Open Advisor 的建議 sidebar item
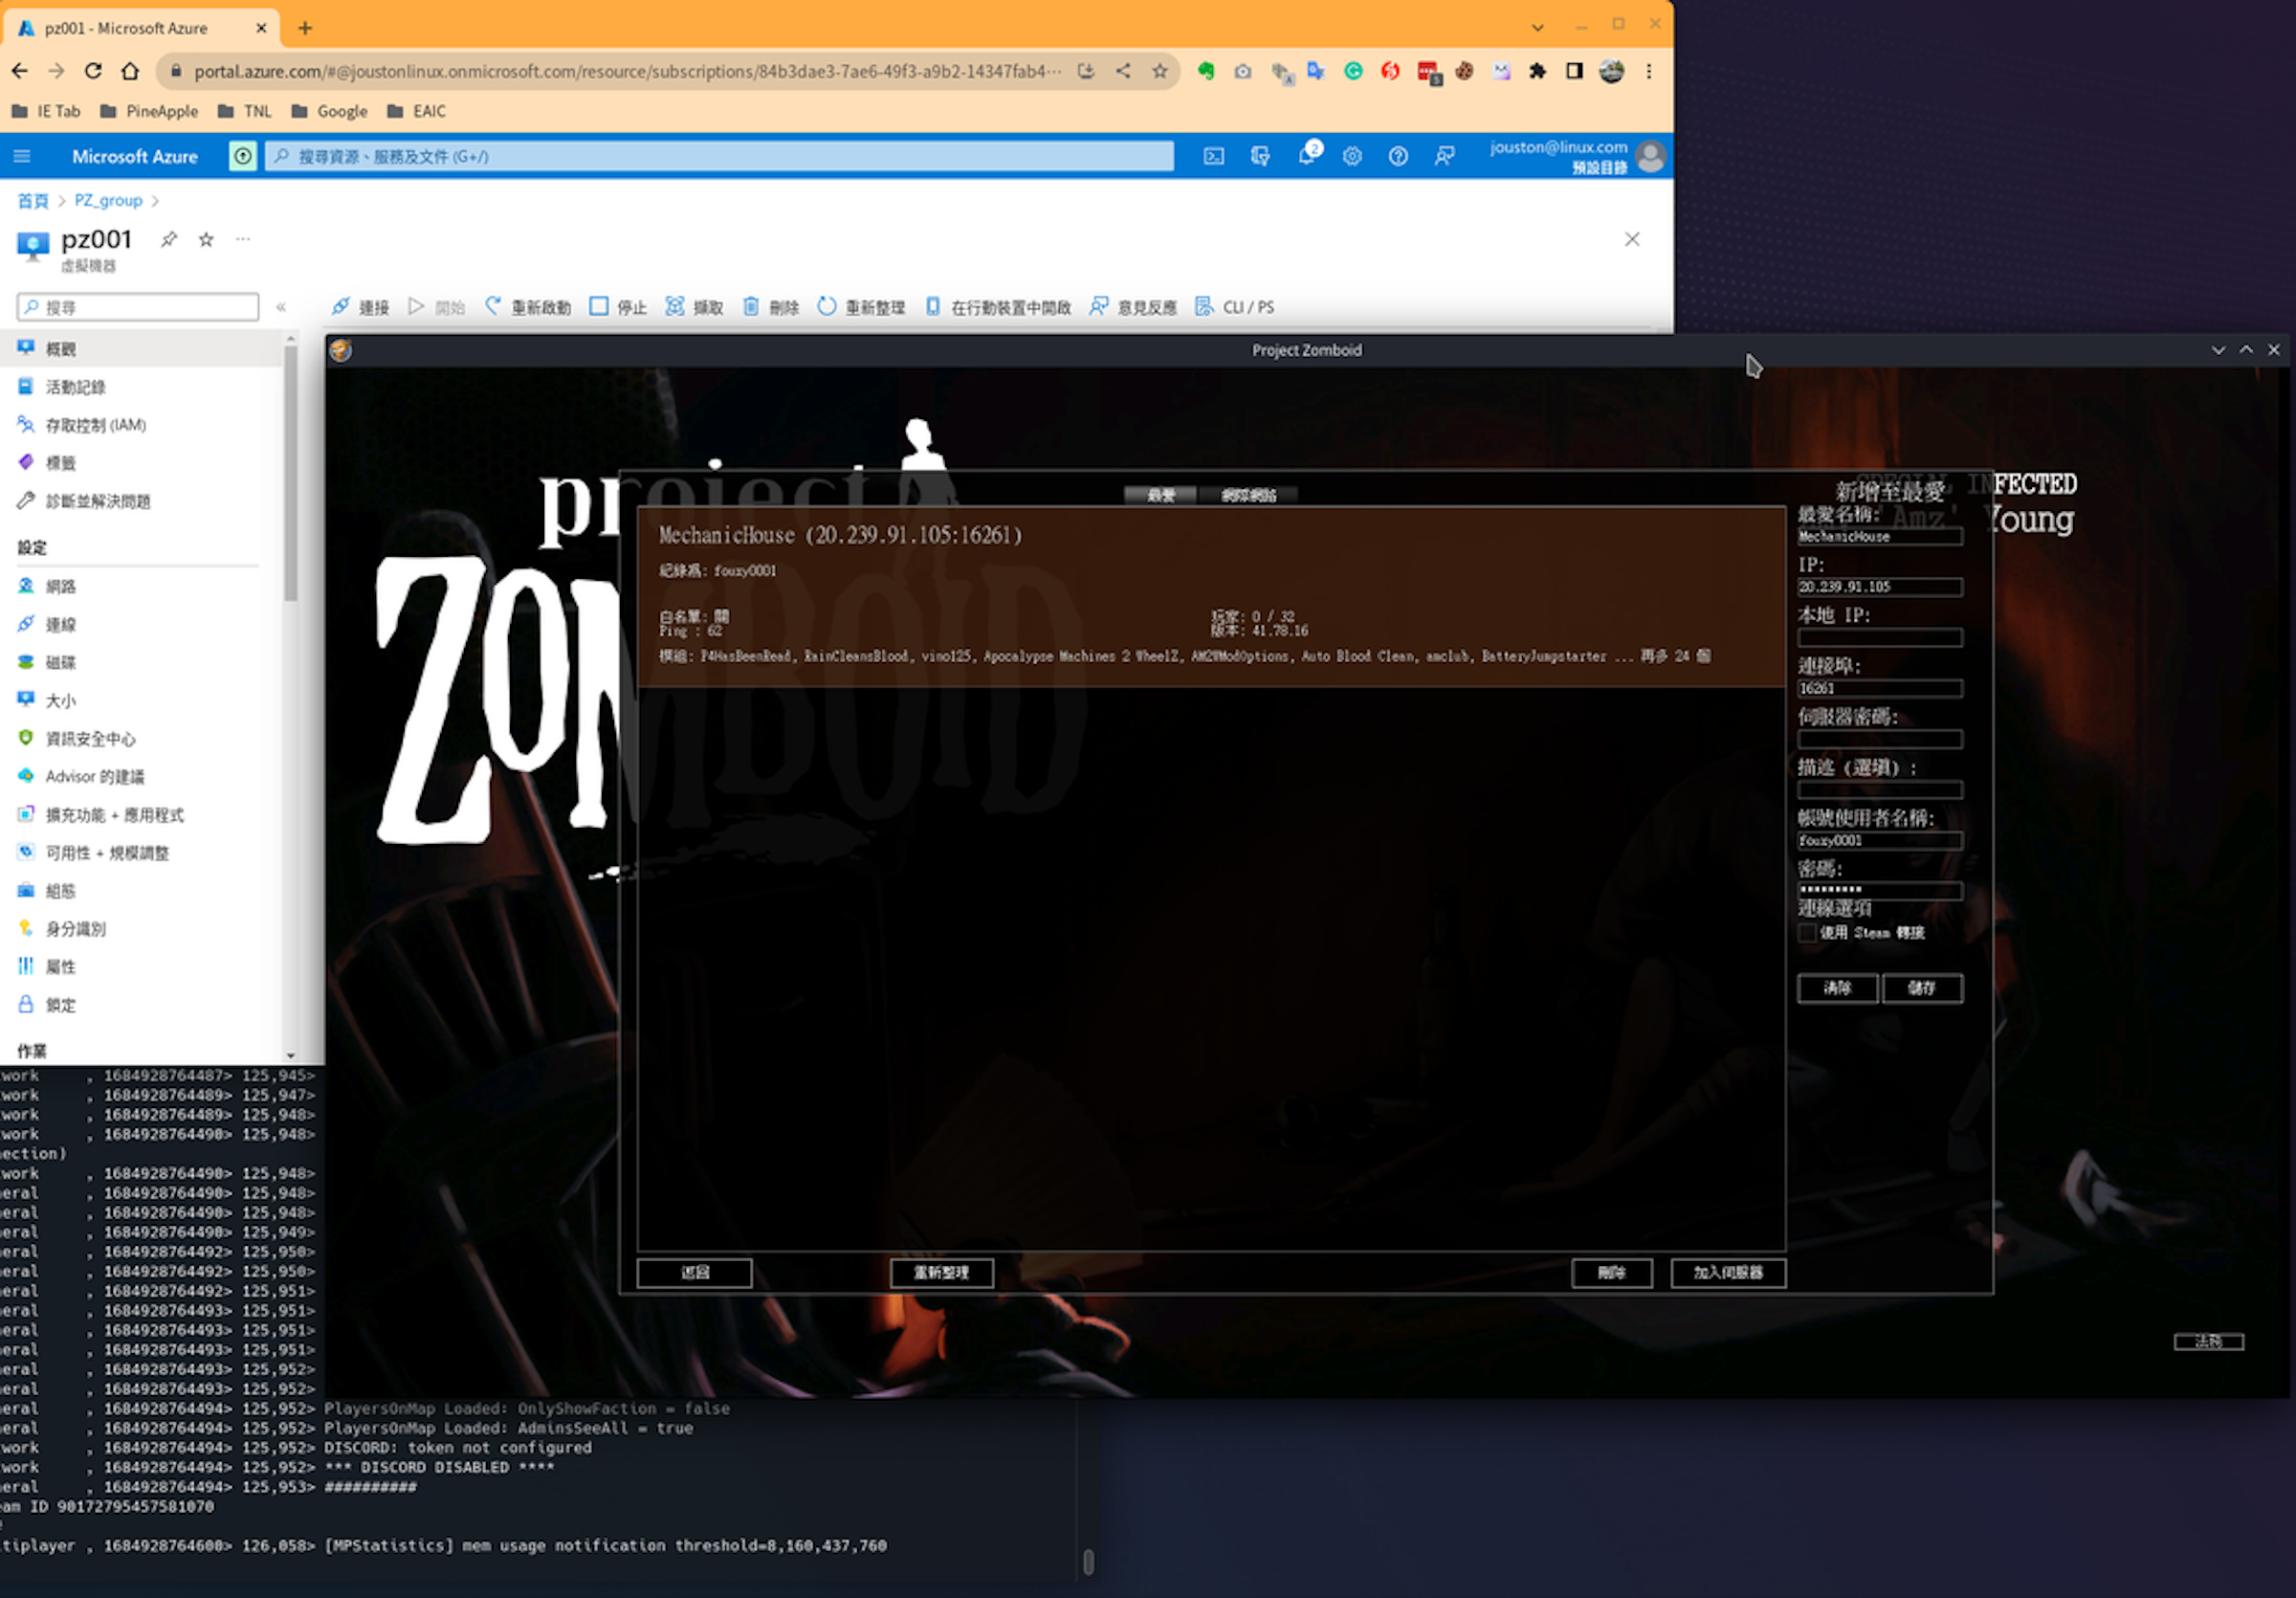The height and width of the screenshot is (1598, 2296). coord(140,776)
